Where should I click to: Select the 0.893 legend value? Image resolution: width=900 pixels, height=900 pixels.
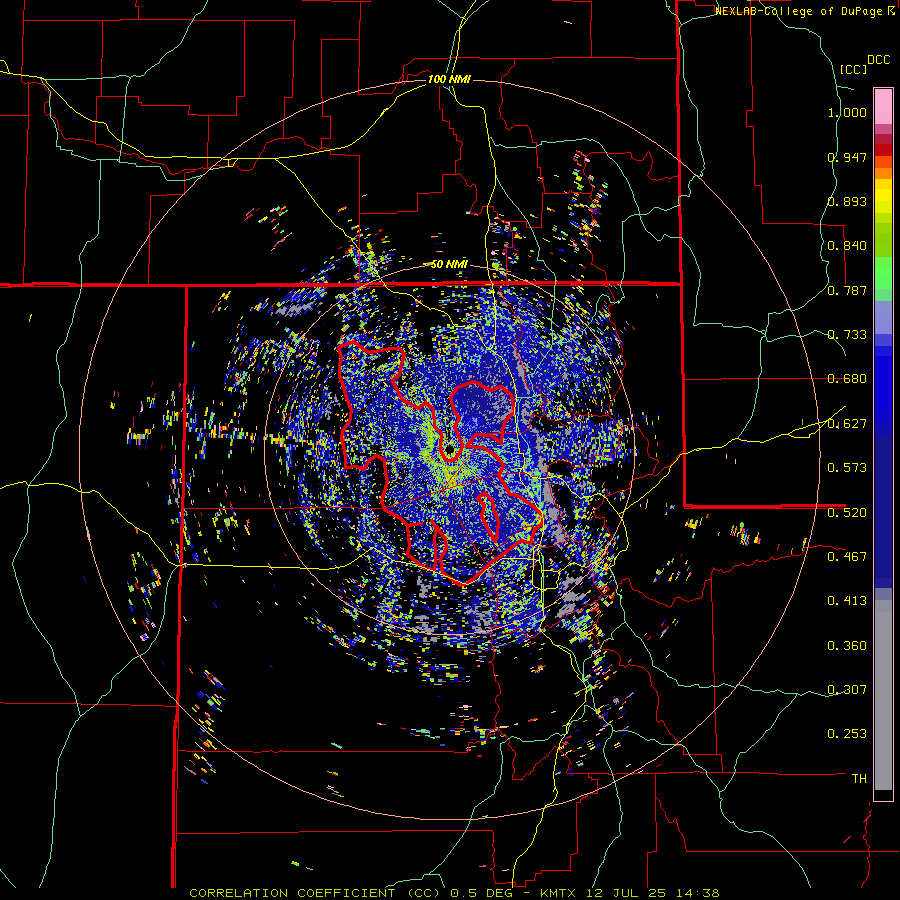click(x=847, y=201)
